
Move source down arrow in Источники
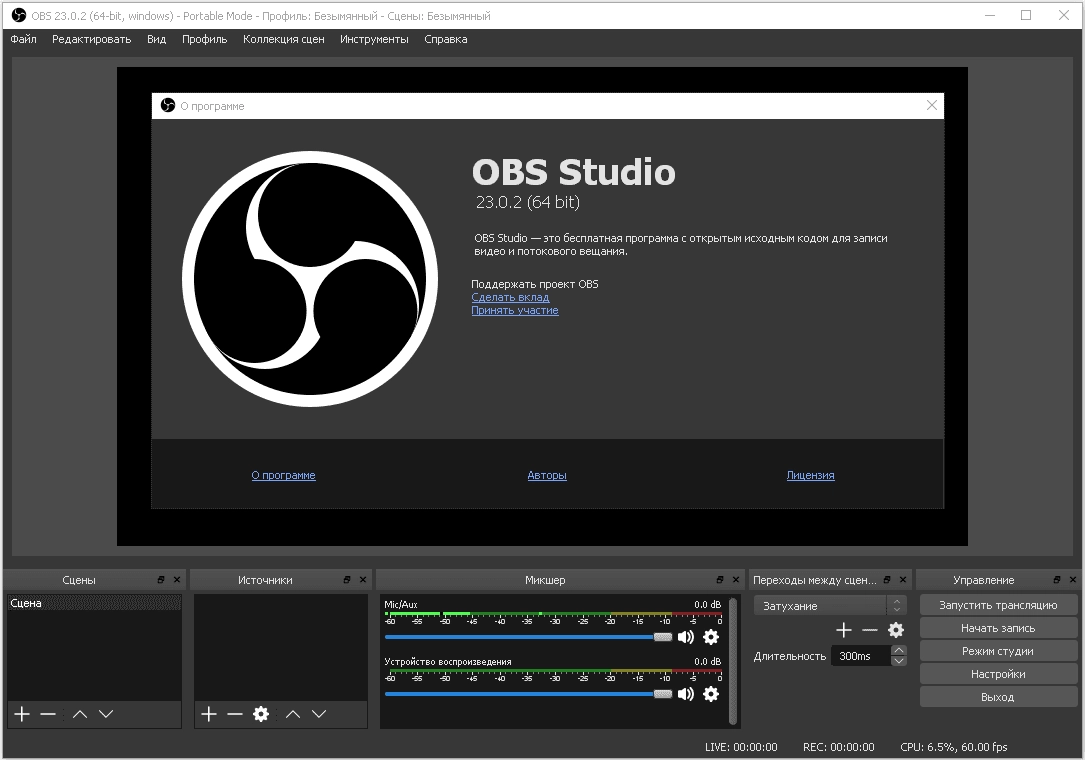(319, 714)
